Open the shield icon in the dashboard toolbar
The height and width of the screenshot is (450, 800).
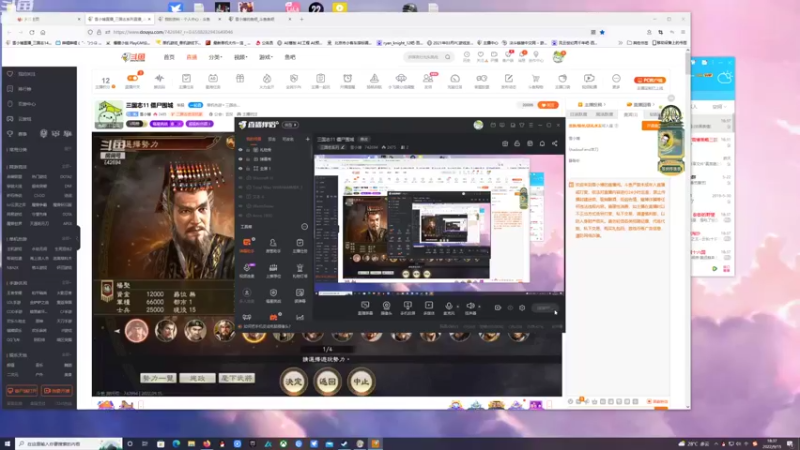(x=294, y=80)
